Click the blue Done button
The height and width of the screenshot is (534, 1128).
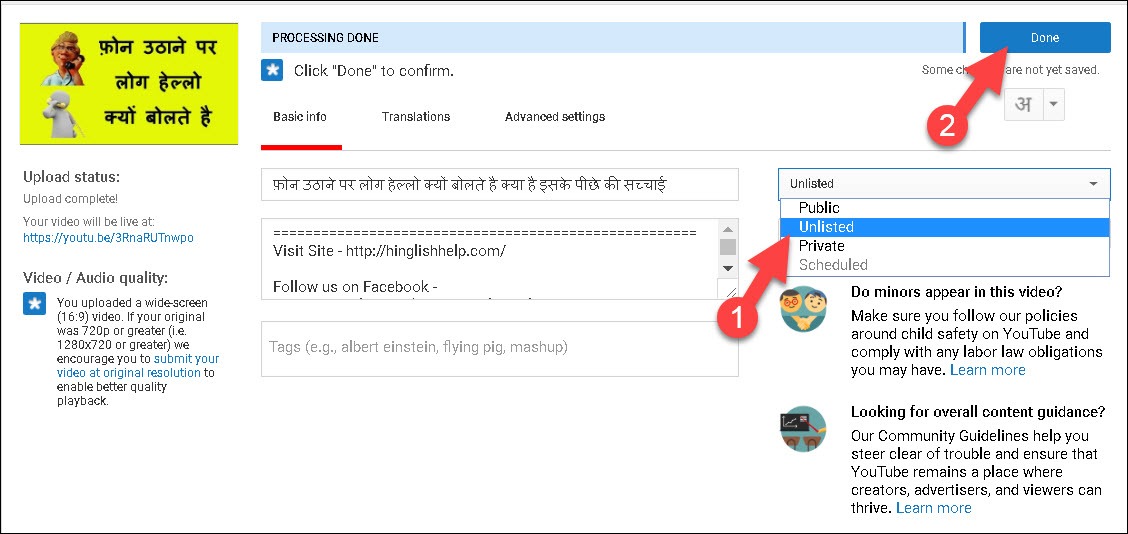1044,38
